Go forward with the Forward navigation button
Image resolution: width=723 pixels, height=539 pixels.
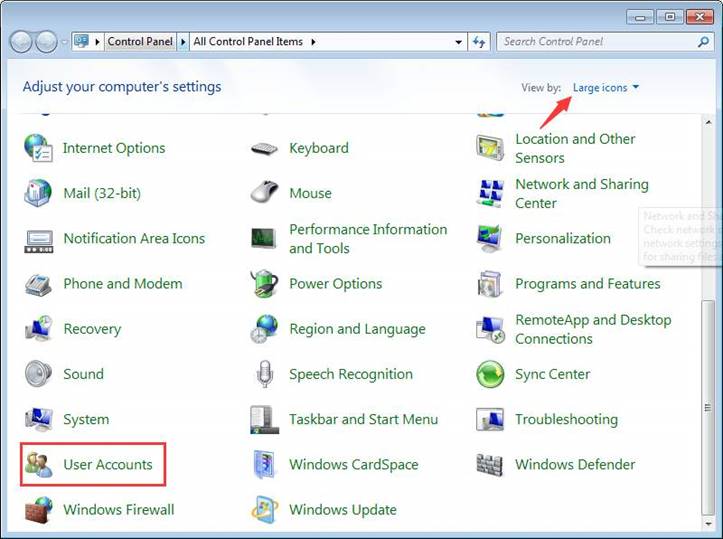[47, 42]
